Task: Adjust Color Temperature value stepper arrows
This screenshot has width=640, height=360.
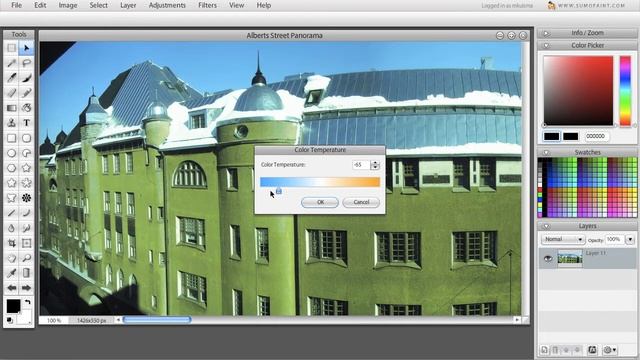Action: [375, 165]
